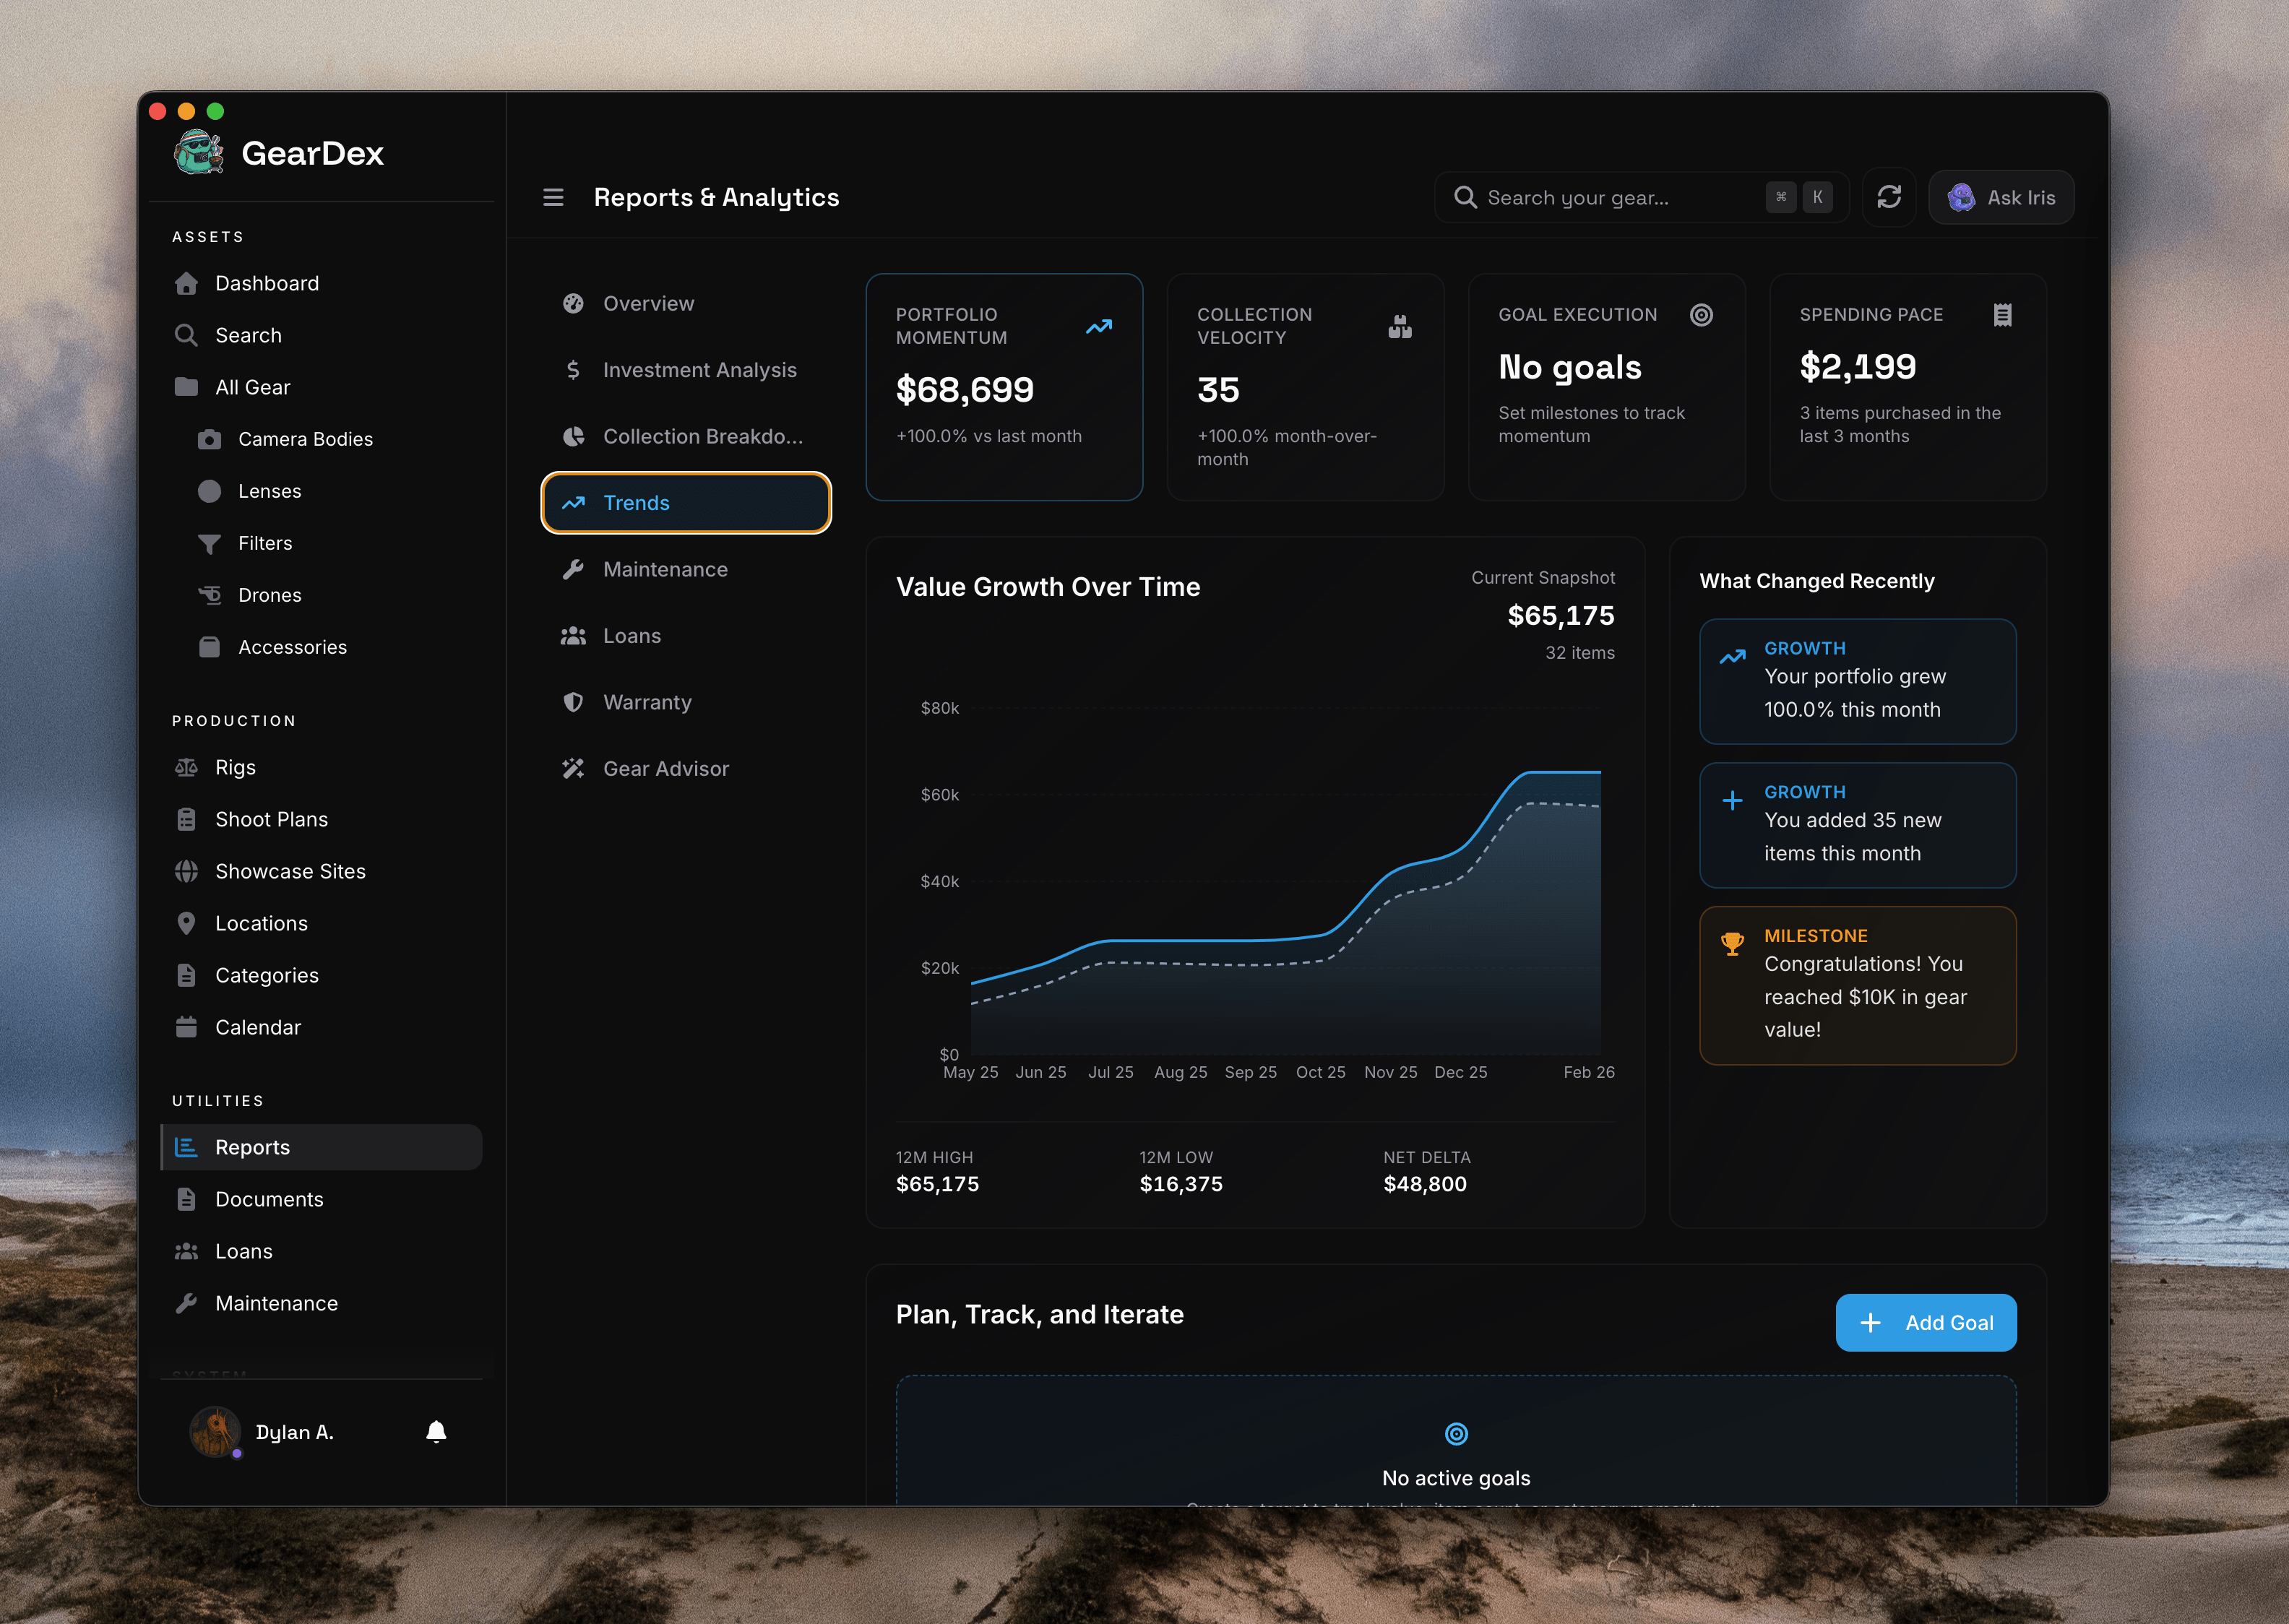Go to Dashboard in the sidebar
This screenshot has height=1624, width=2289.
coord(321,283)
